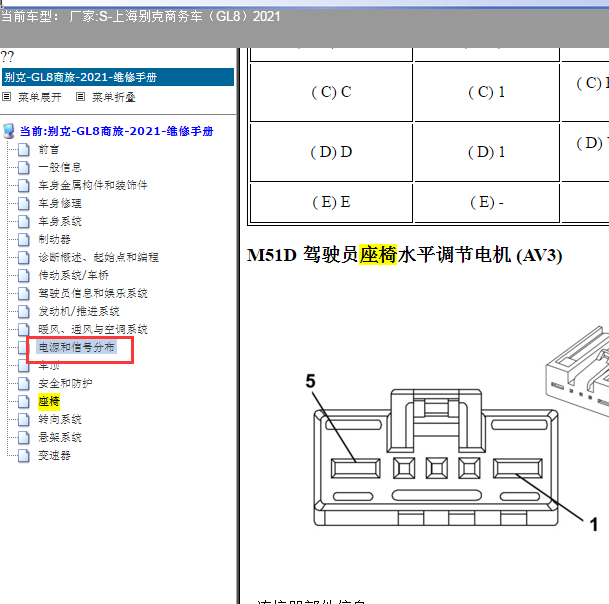Open the 悬架系统 chapter

(x=60, y=437)
